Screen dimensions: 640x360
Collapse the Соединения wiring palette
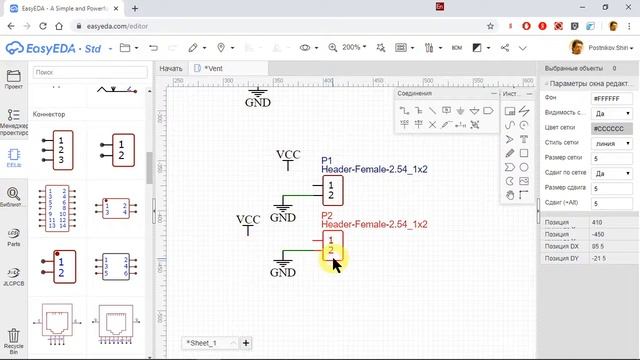493,93
